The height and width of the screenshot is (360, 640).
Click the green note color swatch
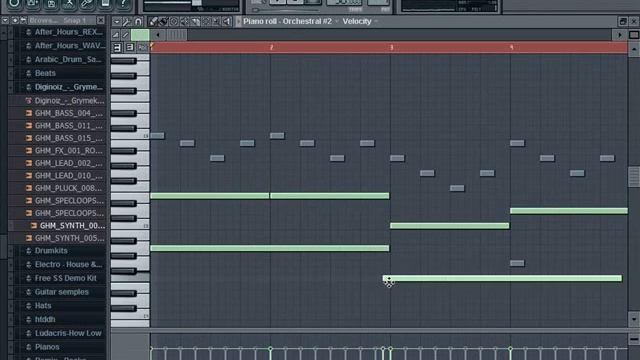[140, 35]
